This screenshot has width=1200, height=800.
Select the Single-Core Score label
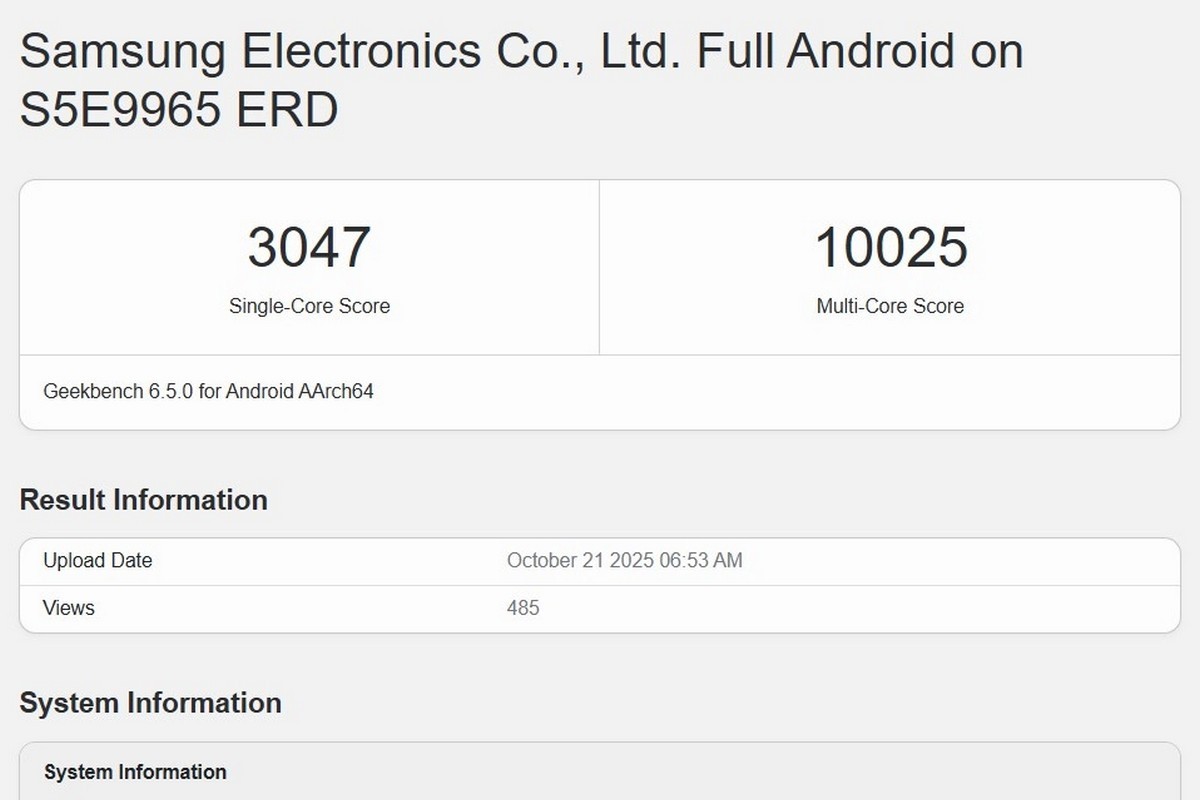coord(309,306)
